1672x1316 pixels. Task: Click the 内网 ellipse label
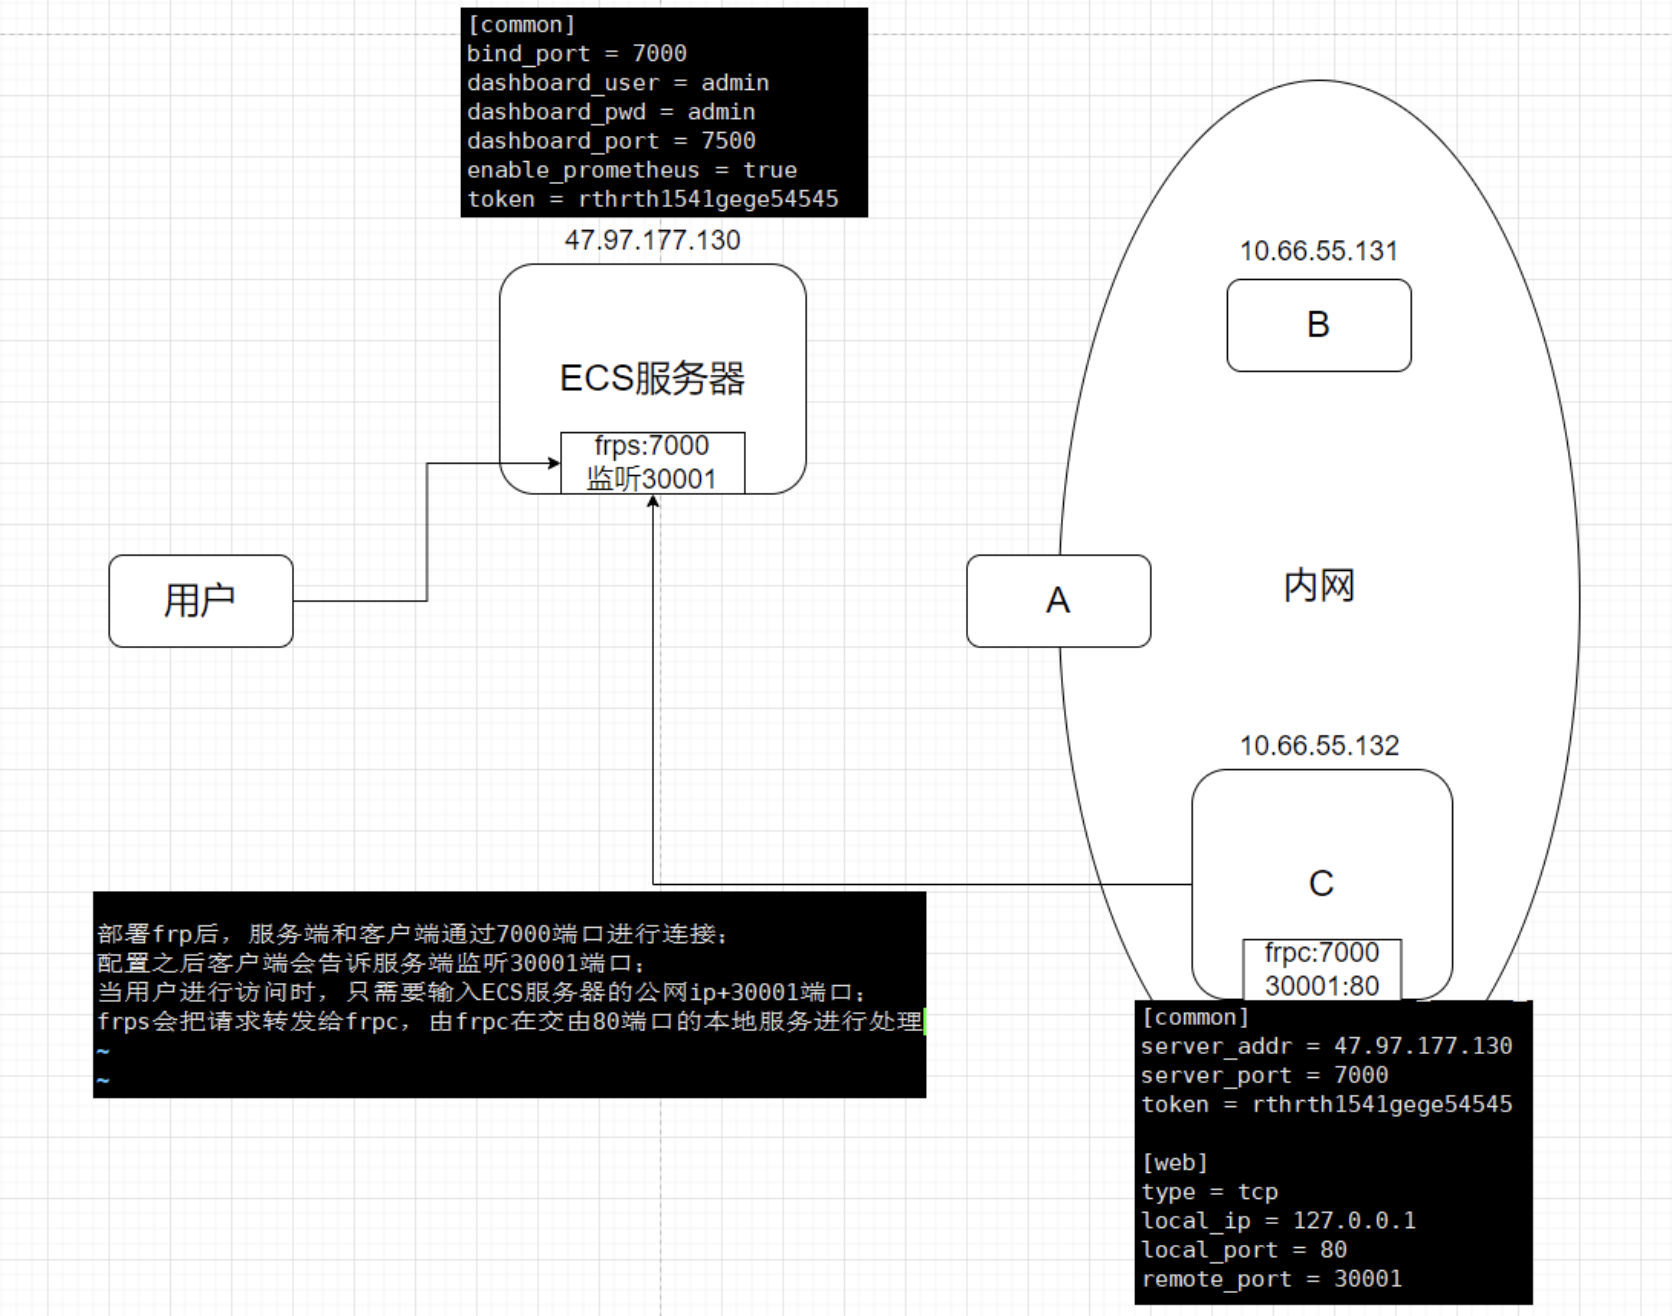click(1318, 585)
